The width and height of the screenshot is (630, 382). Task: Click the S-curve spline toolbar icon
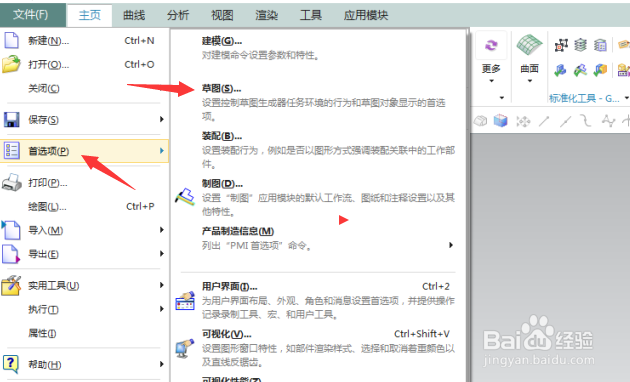(x=585, y=120)
